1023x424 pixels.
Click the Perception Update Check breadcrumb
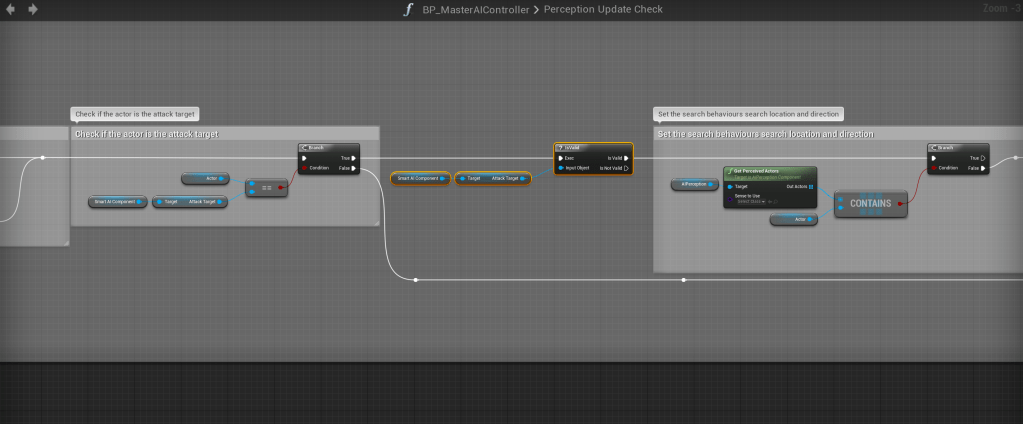click(603, 9)
